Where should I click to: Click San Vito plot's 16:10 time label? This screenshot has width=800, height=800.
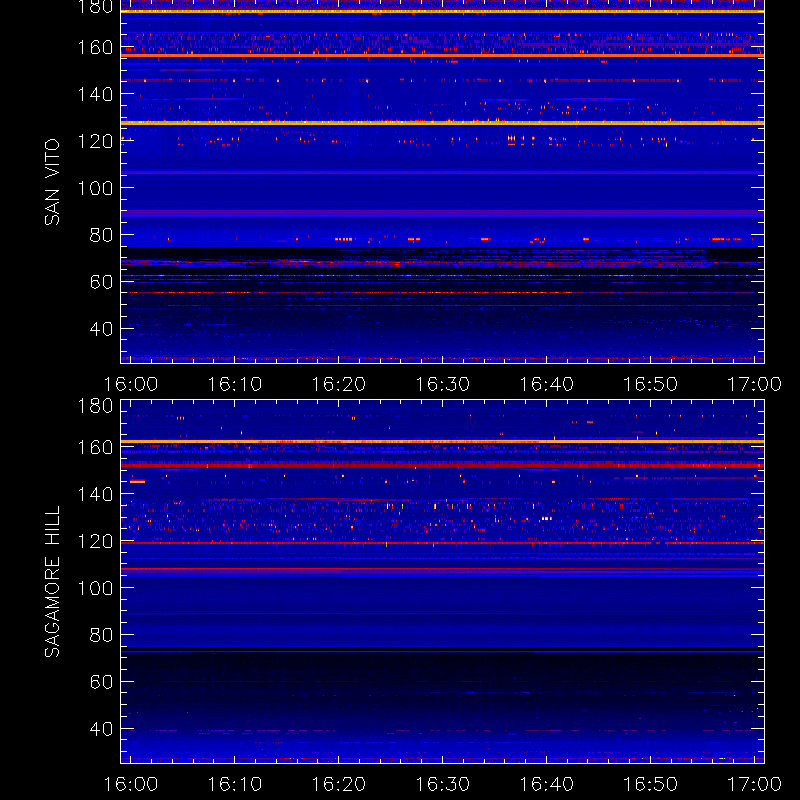235,384
